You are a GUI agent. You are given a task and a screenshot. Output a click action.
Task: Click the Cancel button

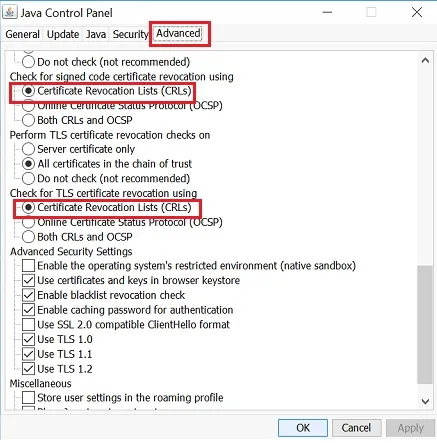356,428
